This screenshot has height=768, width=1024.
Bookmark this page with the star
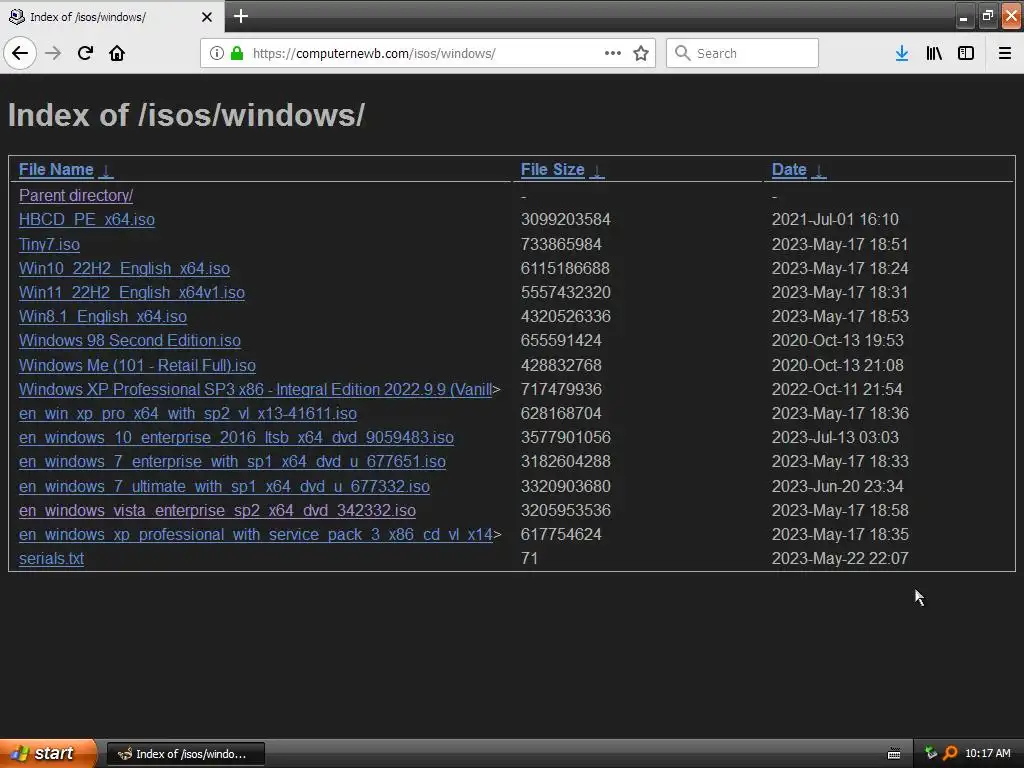click(641, 53)
